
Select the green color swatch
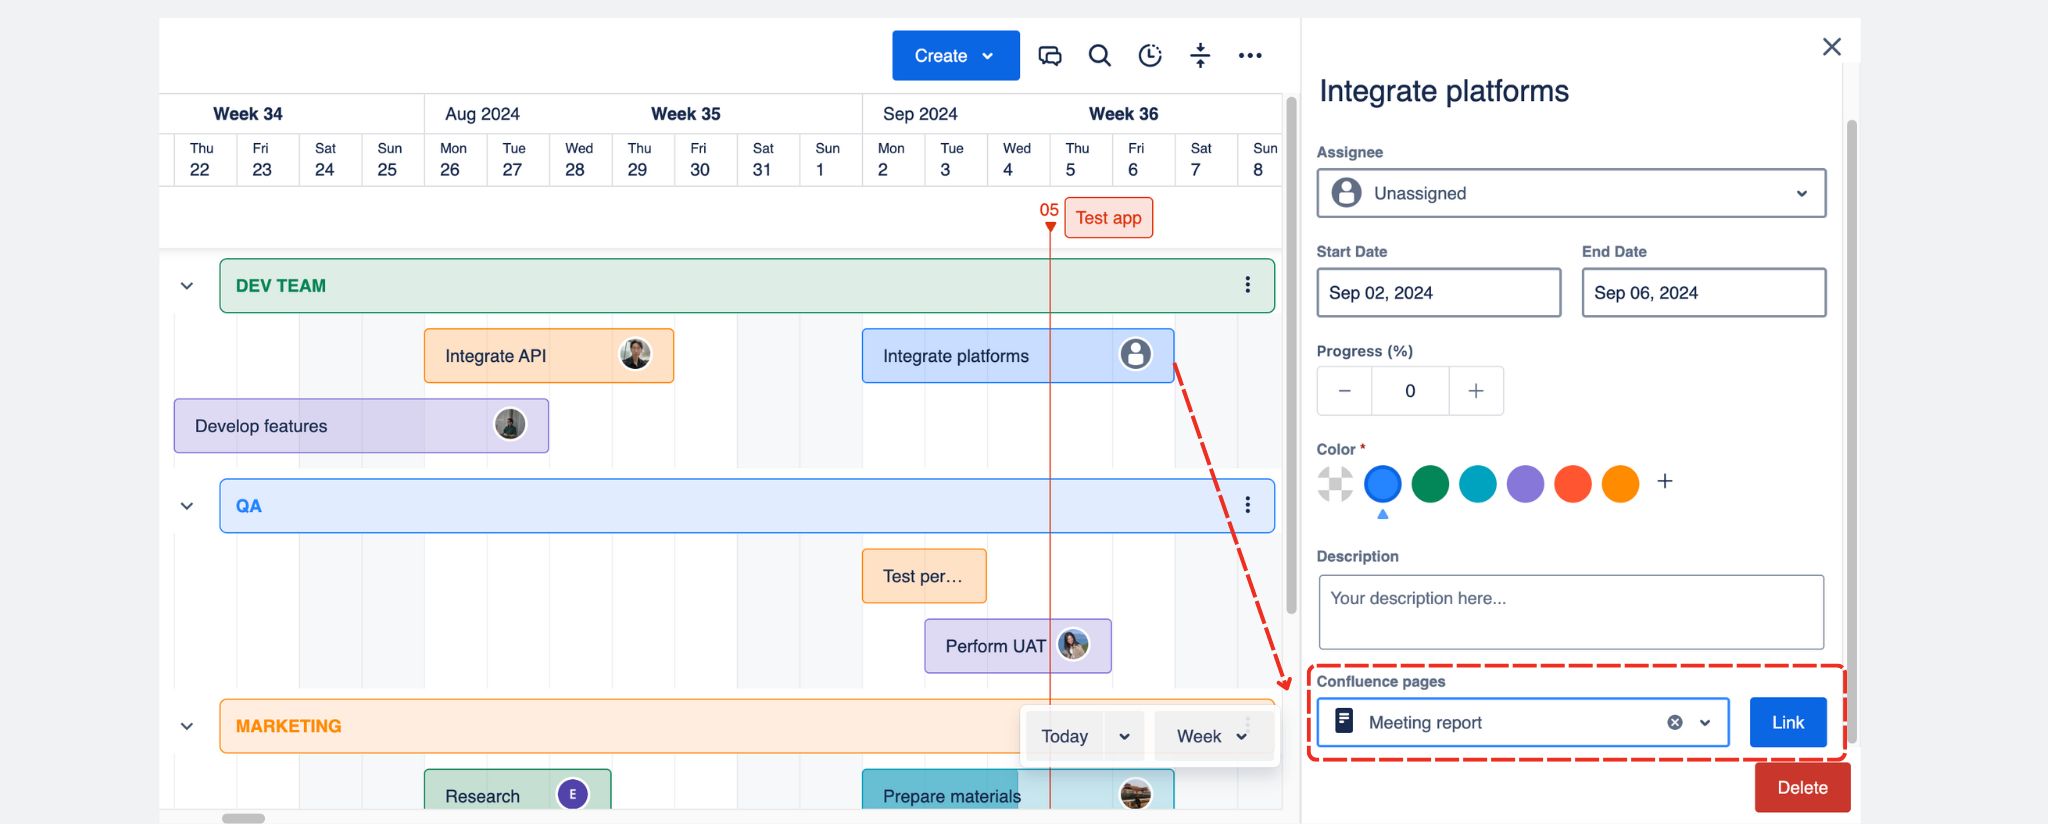pyautogui.click(x=1429, y=484)
